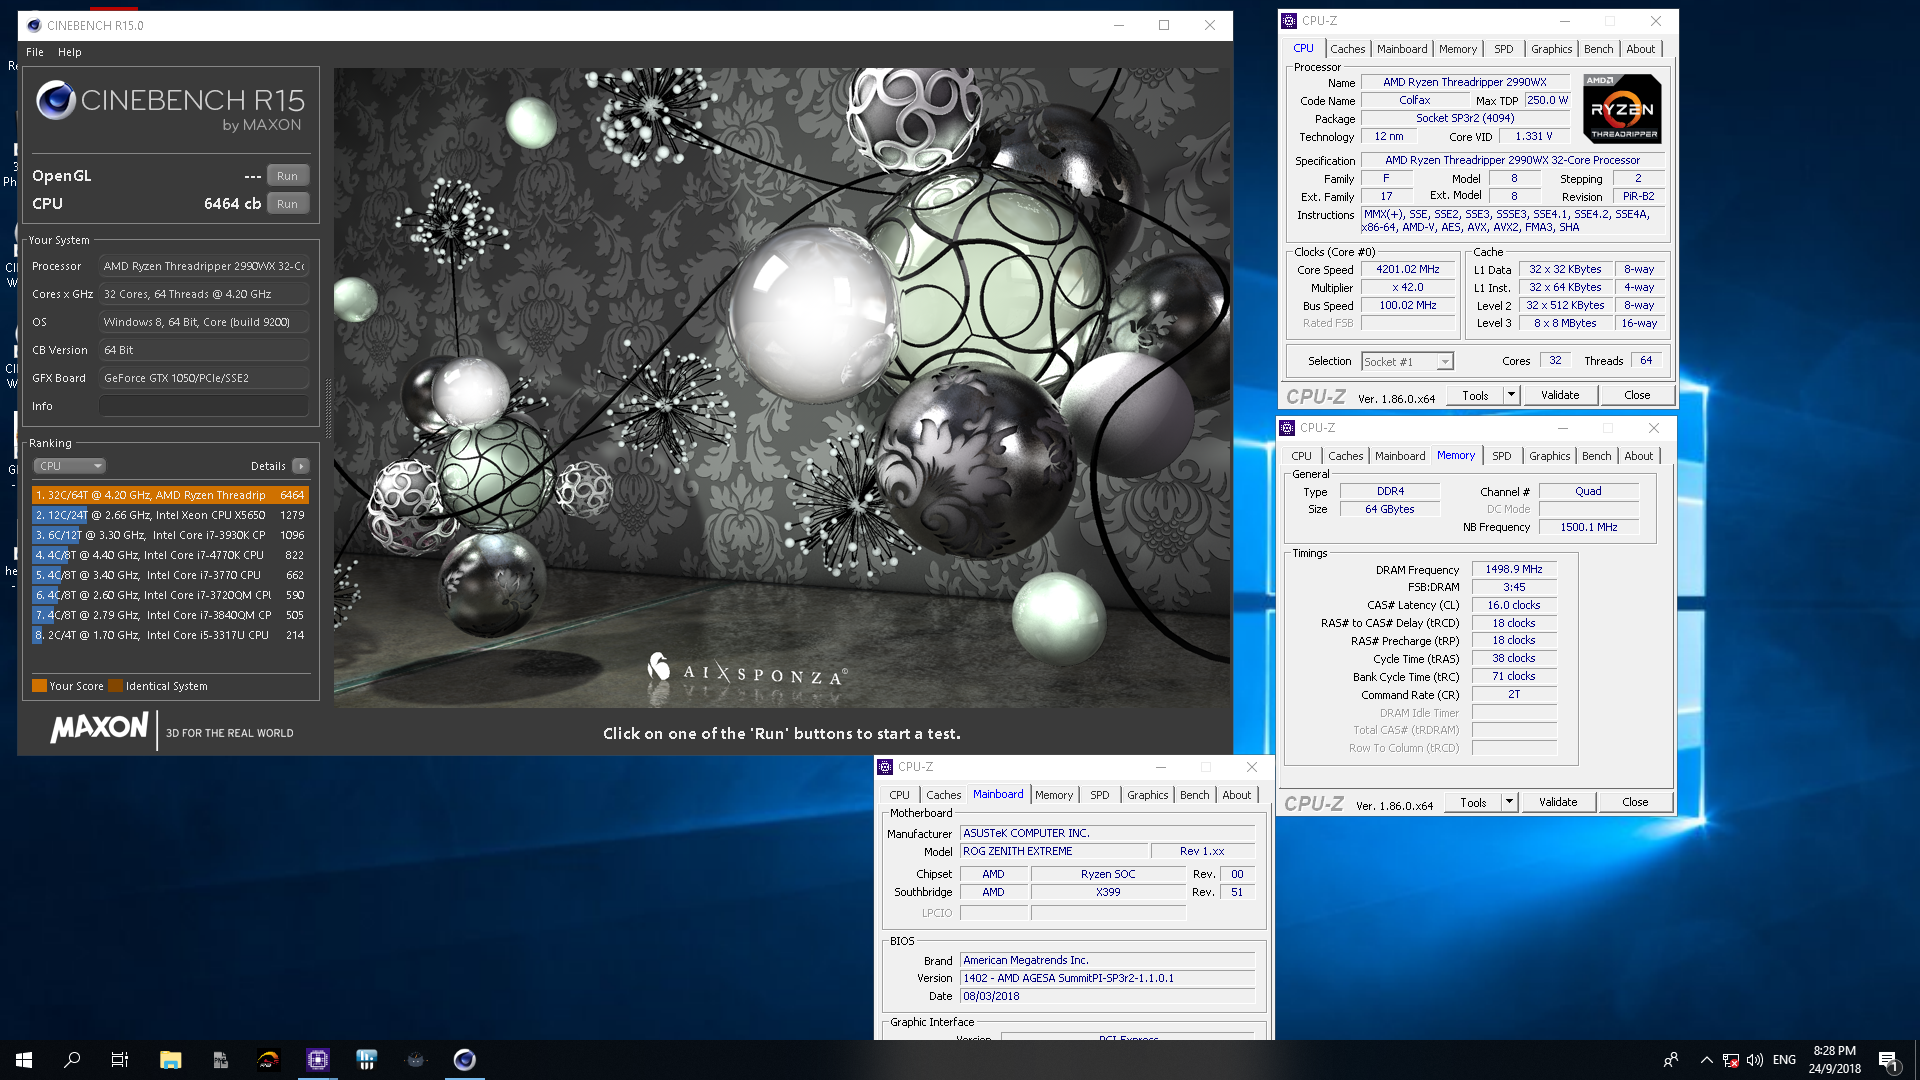
Task: Select the Intel Core i7-3930K ranking row
Action: click(x=170, y=535)
